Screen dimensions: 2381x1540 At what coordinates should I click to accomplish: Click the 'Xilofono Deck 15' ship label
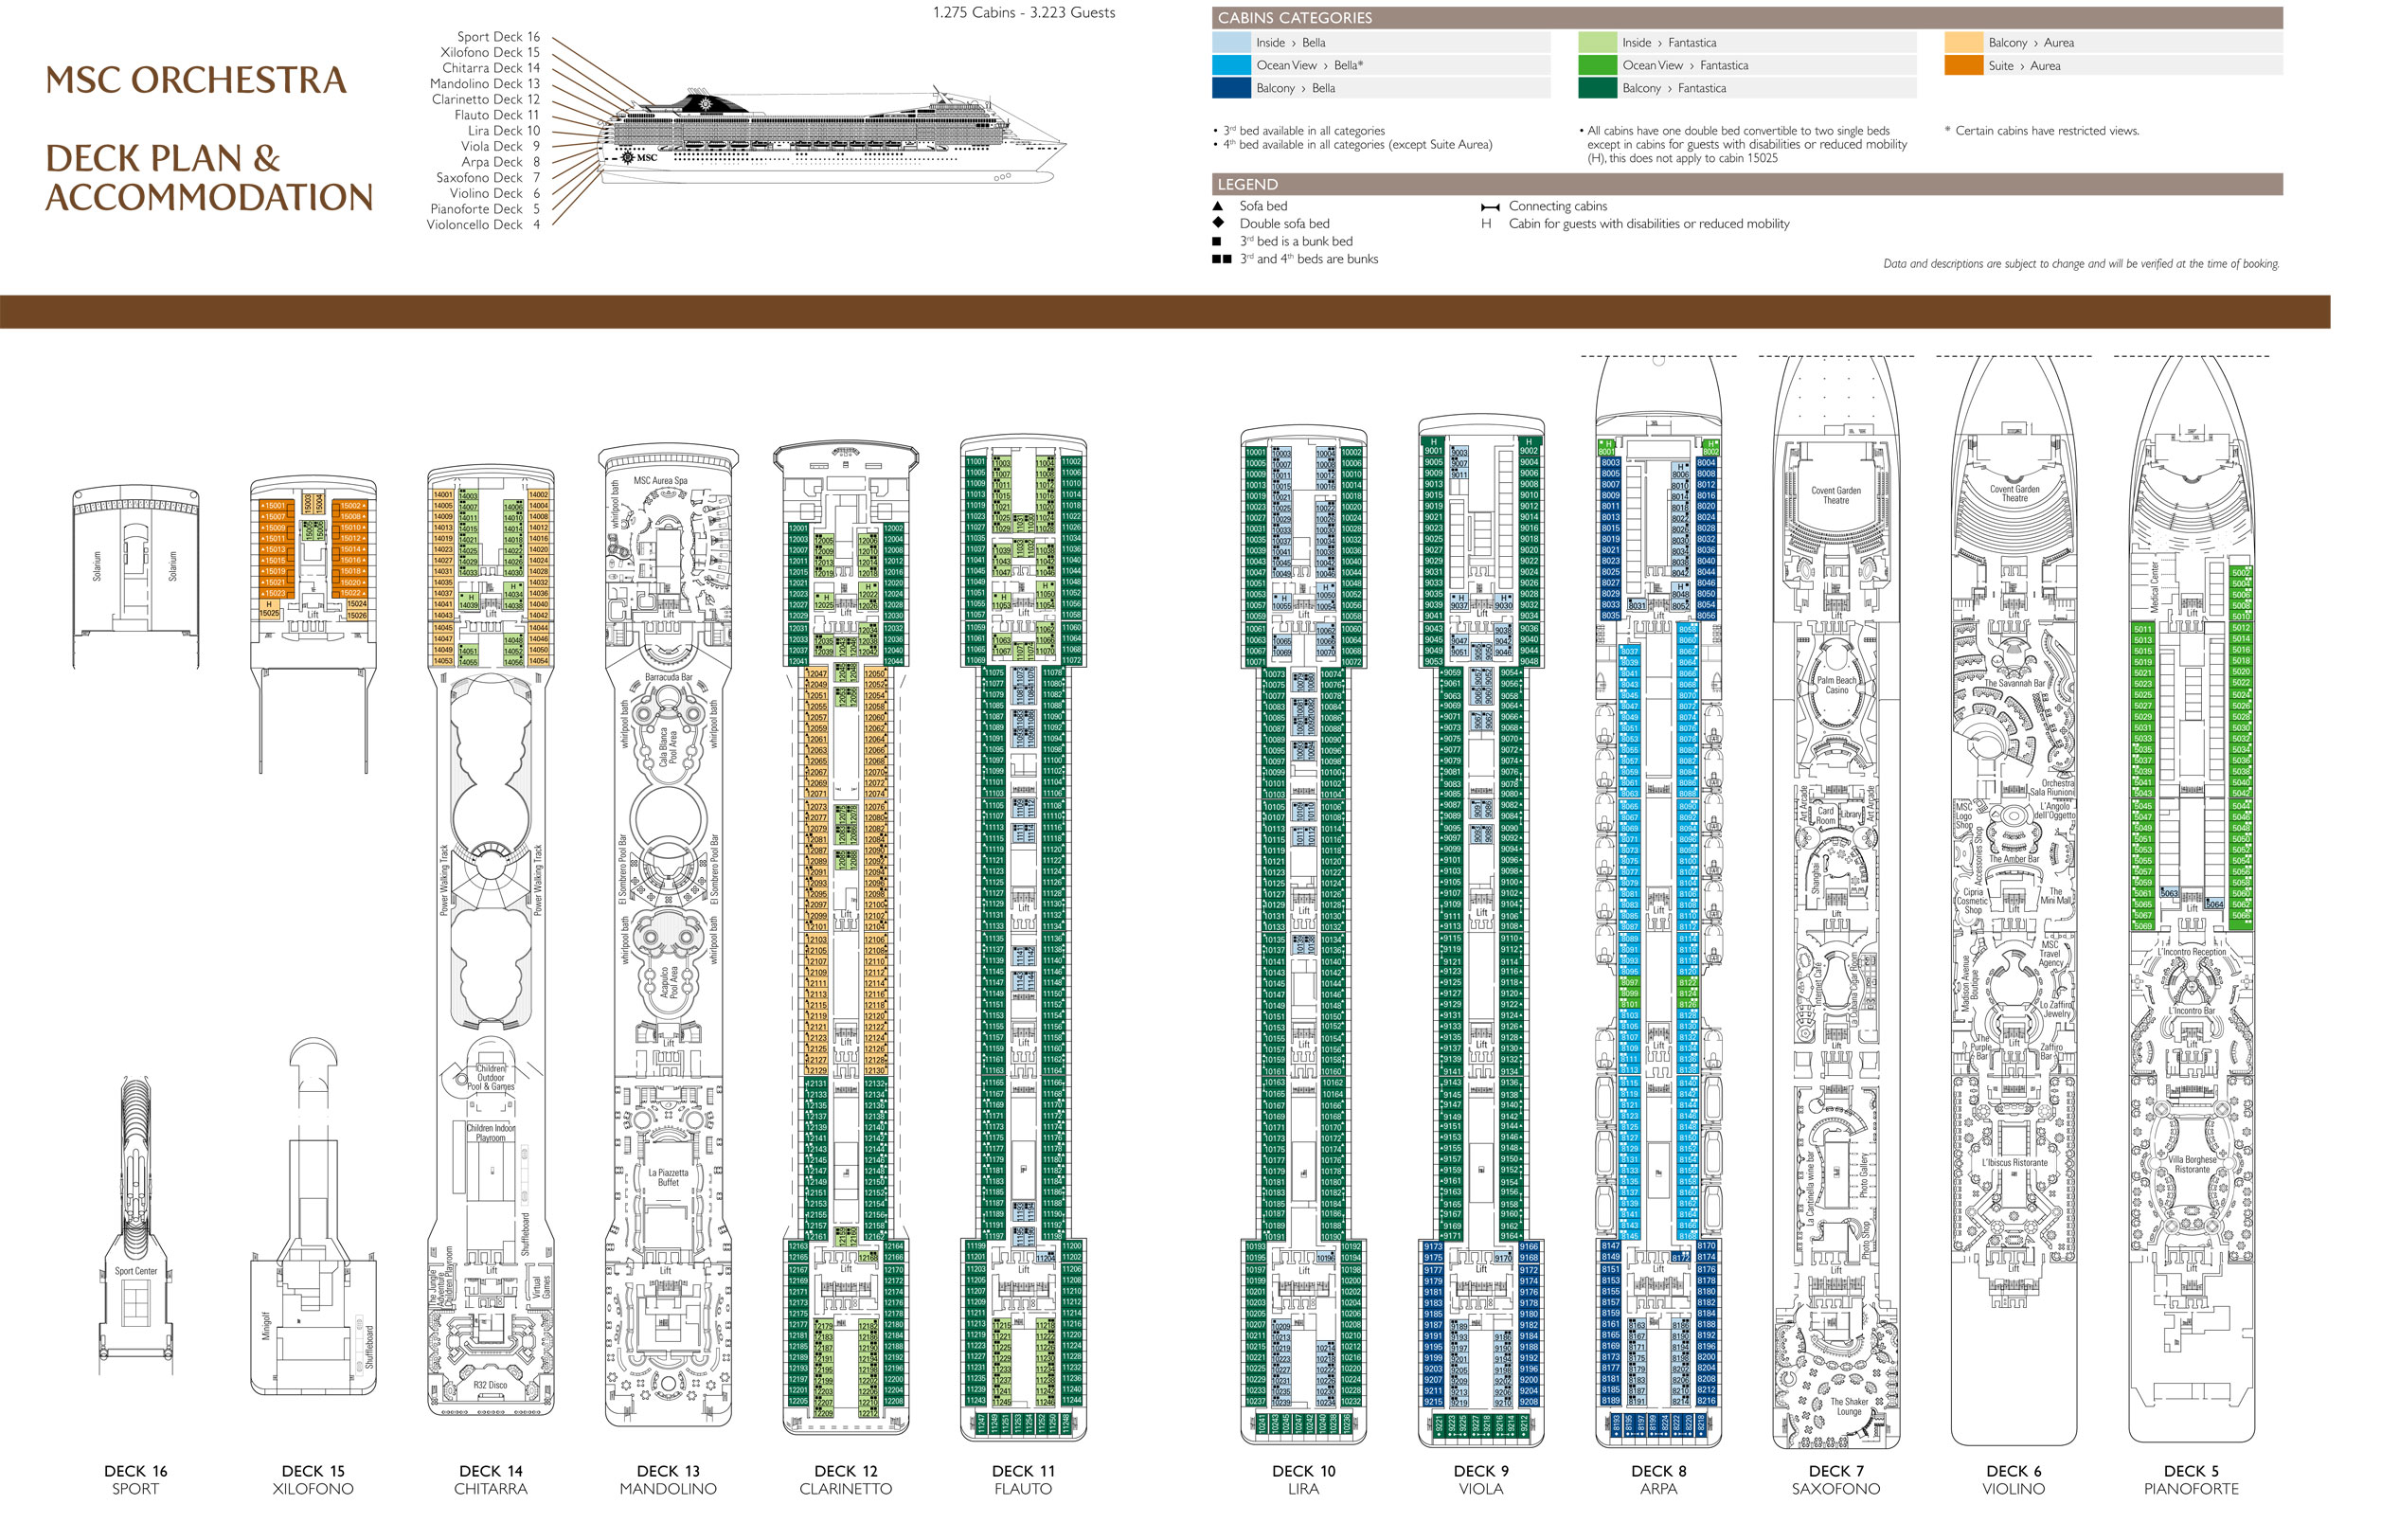click(x=490, y=52)
